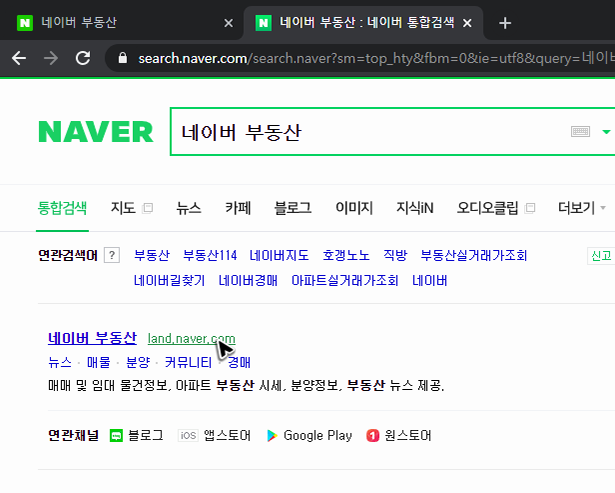The image size is (615, 493).
Task: Open the 블로그 related channel
Action: (x=136, y=435)
